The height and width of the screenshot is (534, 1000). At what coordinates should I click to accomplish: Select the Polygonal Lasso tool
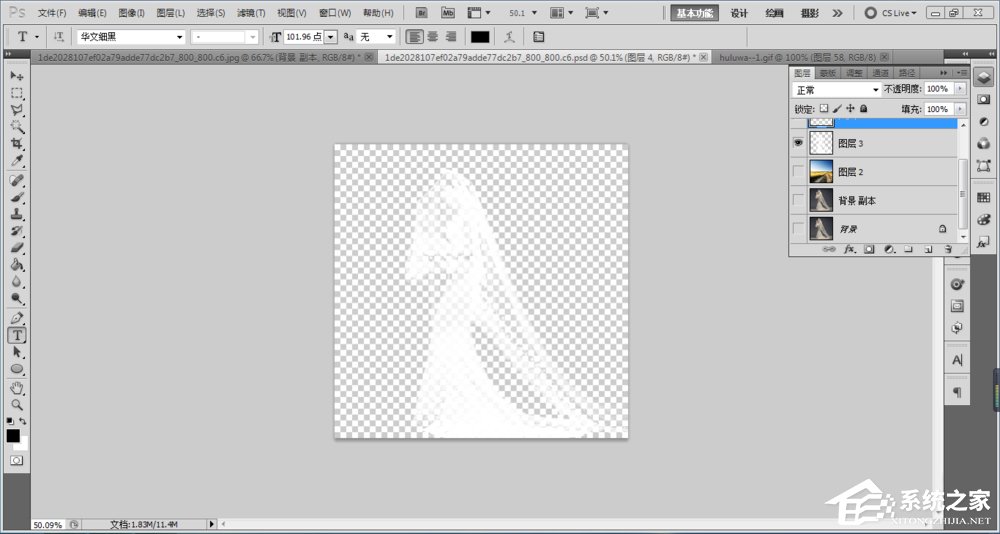17,110
